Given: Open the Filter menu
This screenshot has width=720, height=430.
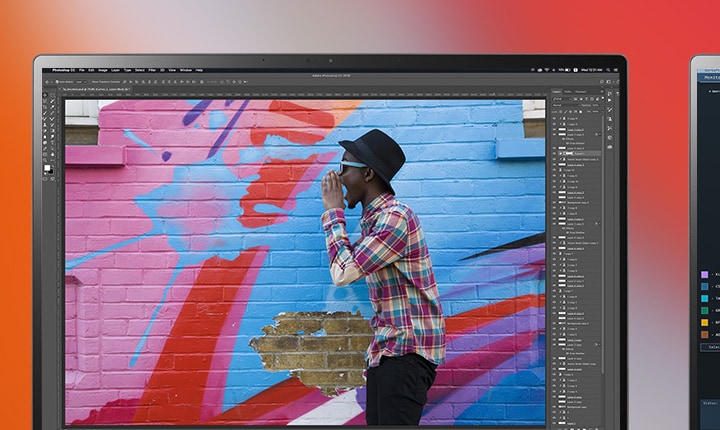Looking at the screenshot, I should (152, 70).
